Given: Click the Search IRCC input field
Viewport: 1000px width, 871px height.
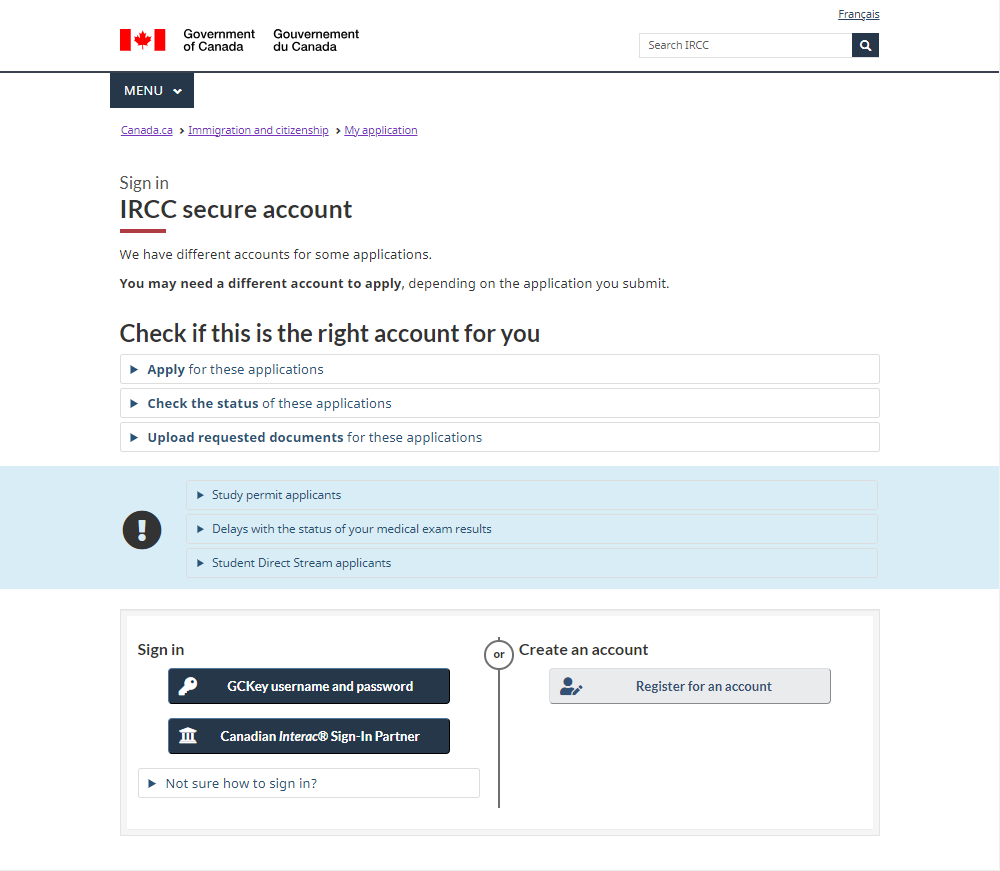Looking at the screenshot, I should click(x=745, y=45).
